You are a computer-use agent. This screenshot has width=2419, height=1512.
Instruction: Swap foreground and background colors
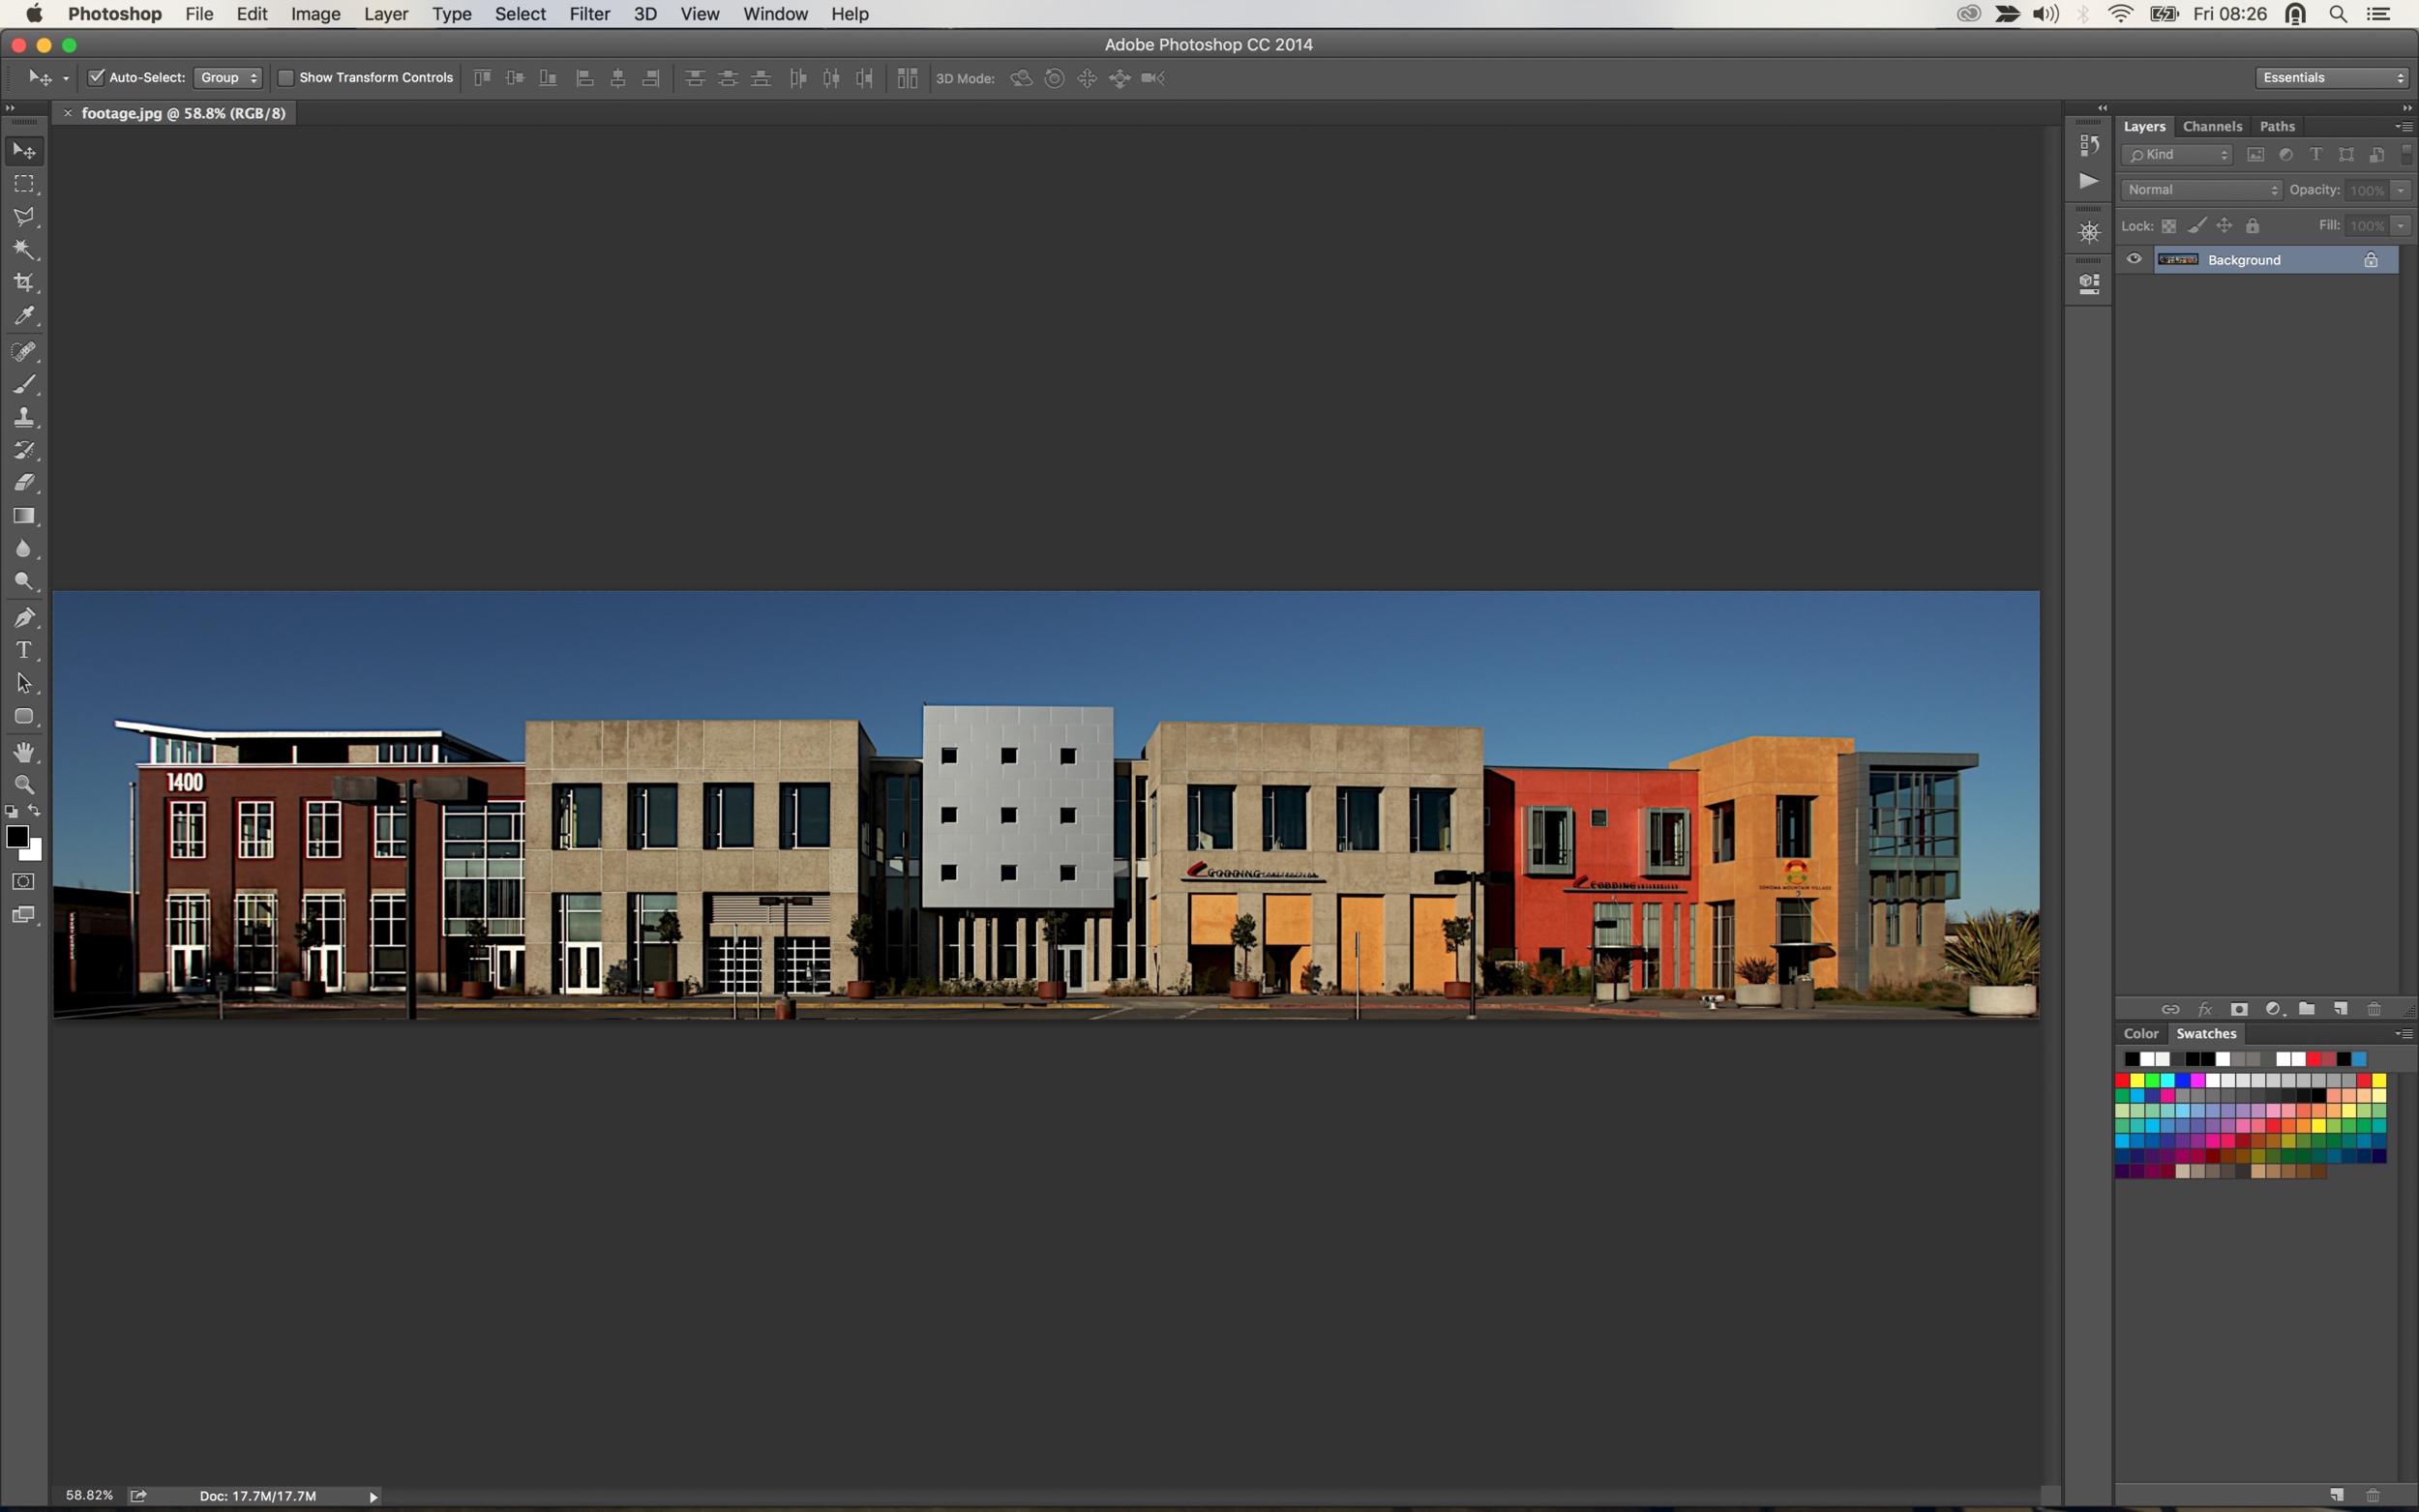click(x=35, y=811)
